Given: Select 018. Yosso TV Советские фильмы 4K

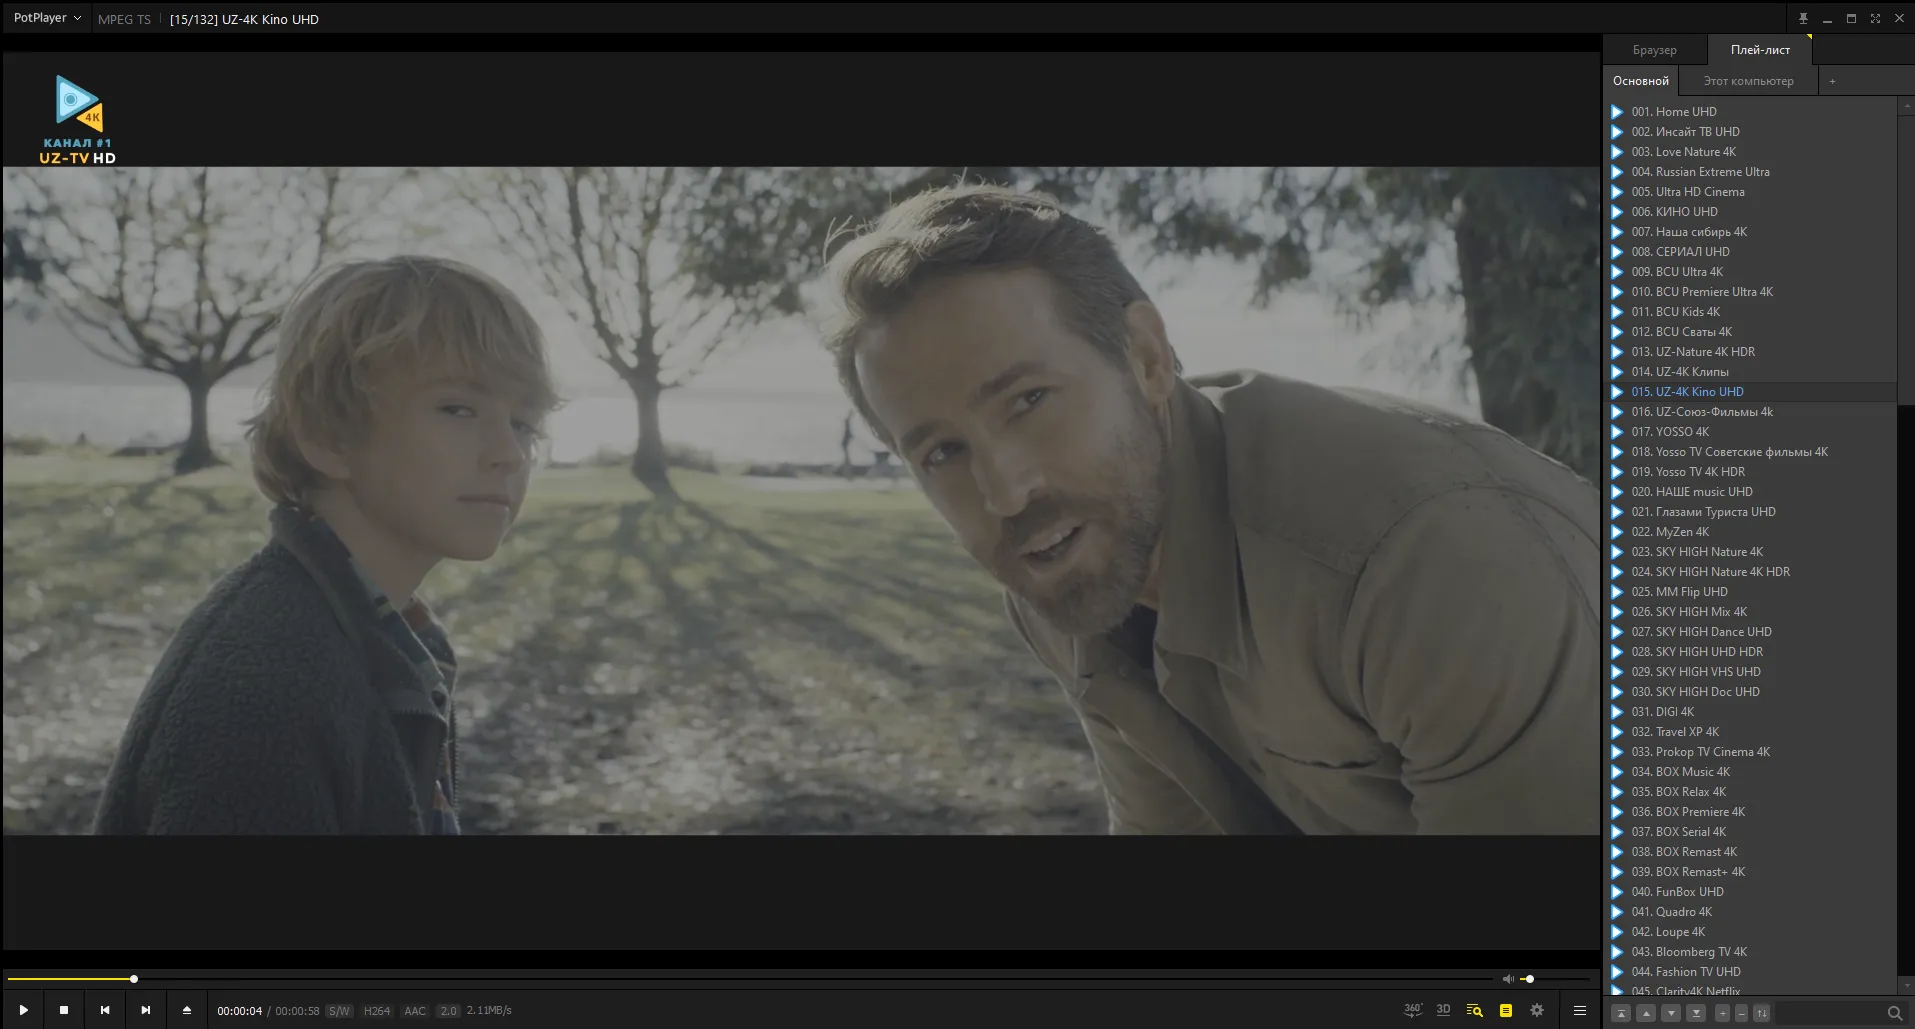Looking at the screenshot, I should pyautogui.click(x=1750, y=452).
